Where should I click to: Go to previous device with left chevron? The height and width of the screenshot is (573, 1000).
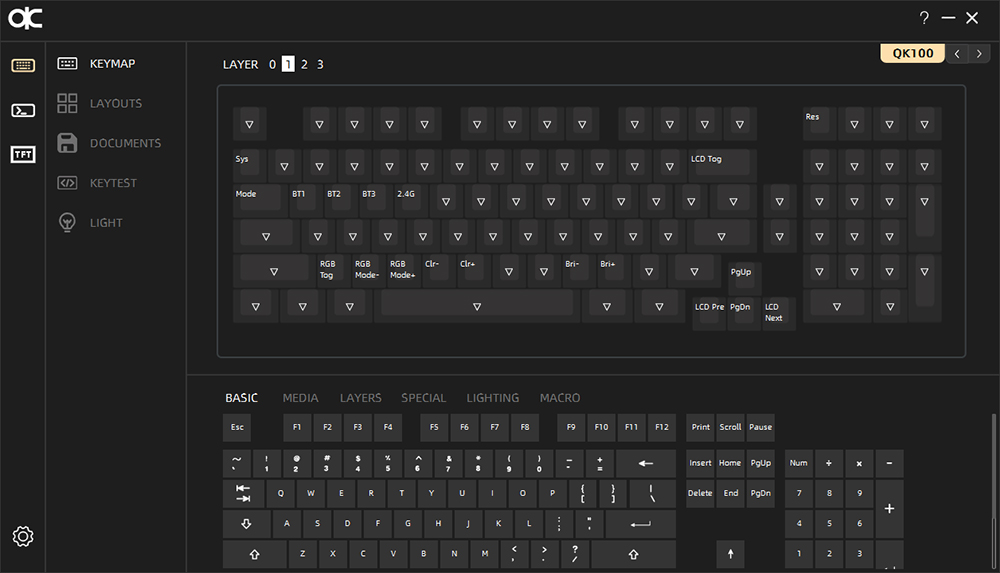[x=957, y=54]
